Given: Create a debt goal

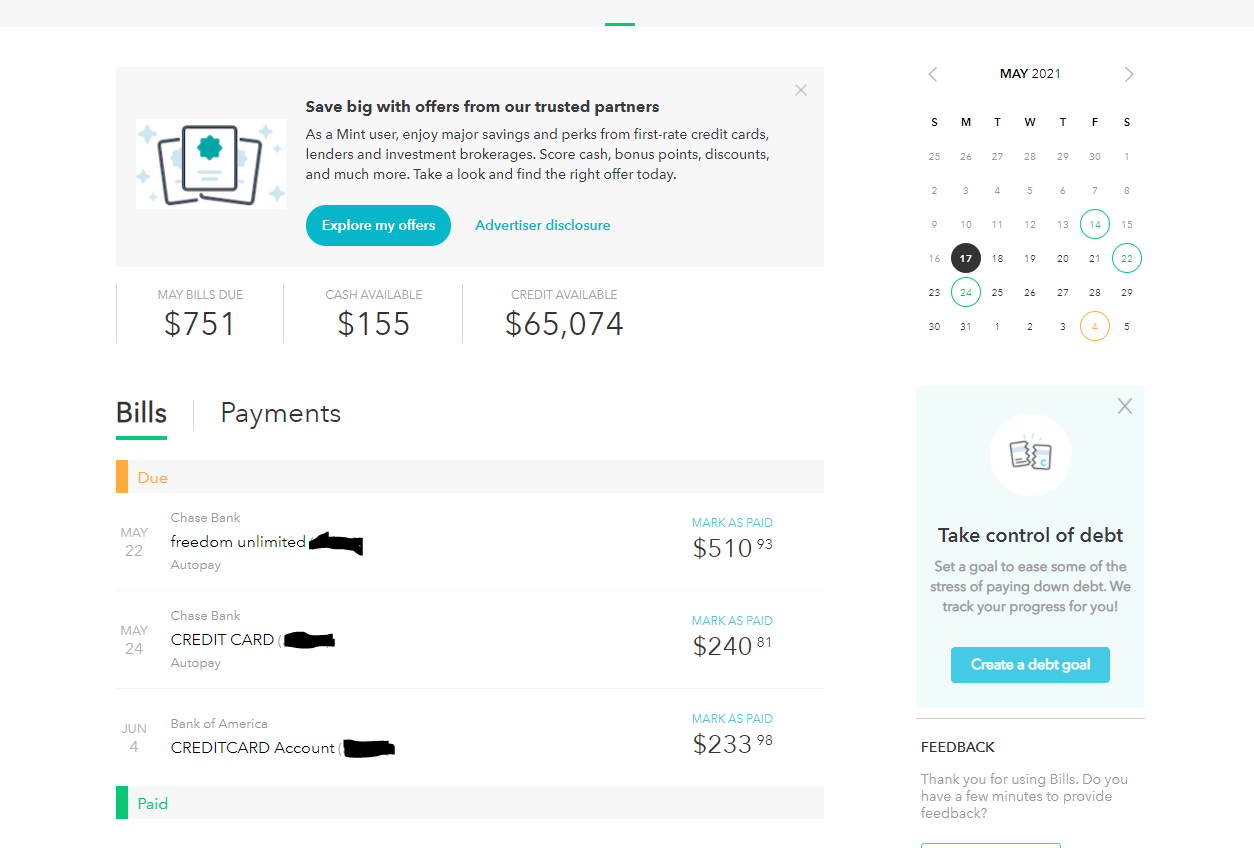Looking at the screenshot, I should pos(1030,665).
